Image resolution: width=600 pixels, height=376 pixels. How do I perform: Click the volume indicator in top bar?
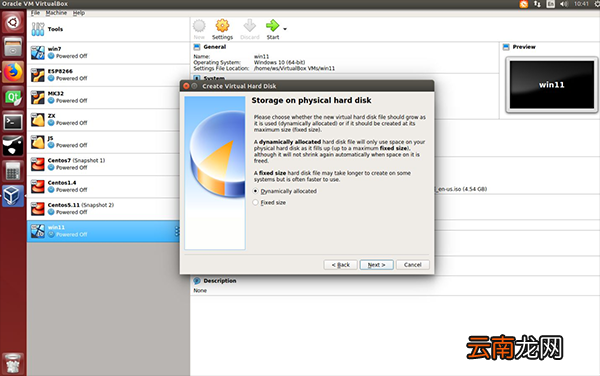564,4
